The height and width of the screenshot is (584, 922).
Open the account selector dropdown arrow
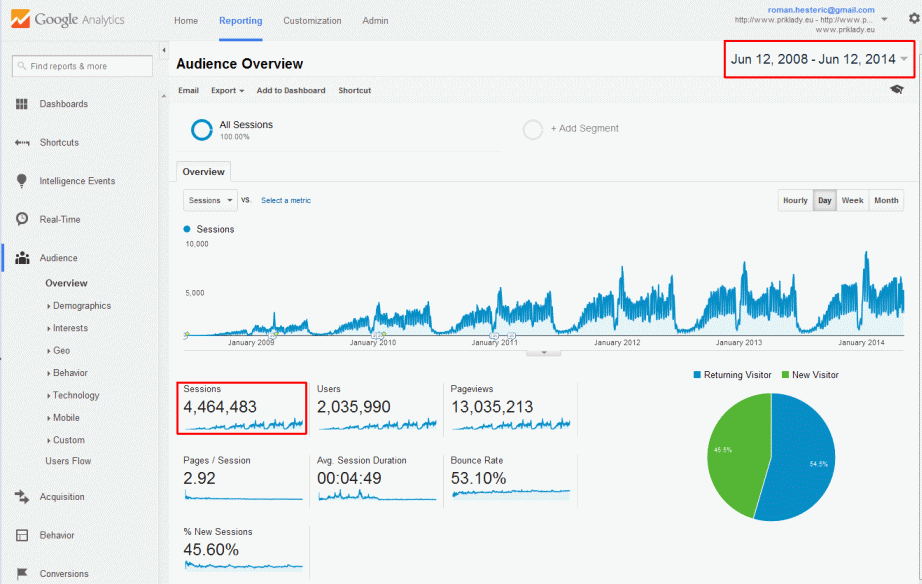pos(884,19)
